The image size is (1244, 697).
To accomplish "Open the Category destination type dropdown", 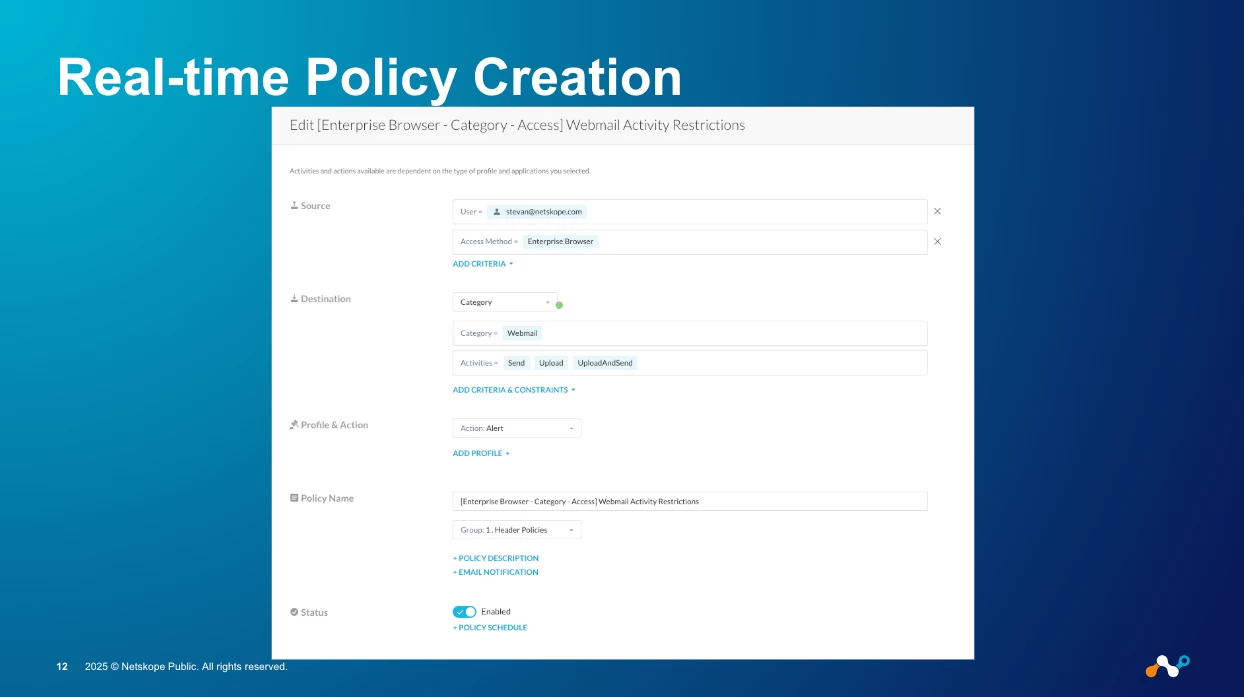I will [505, 302].
